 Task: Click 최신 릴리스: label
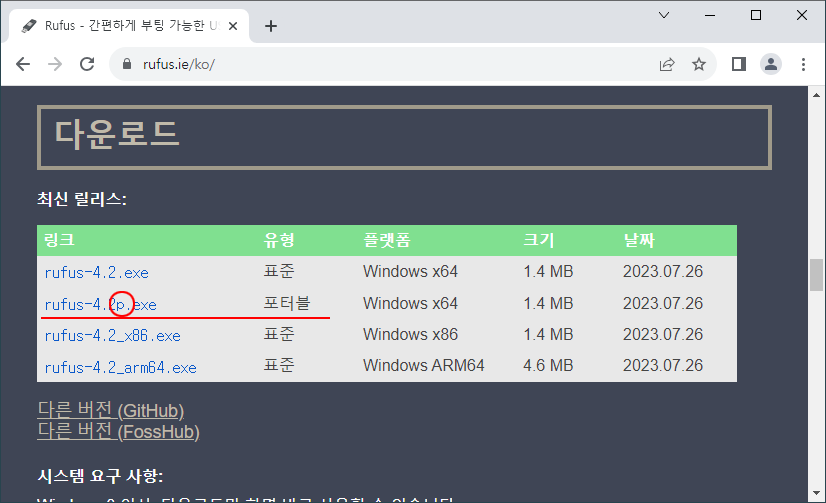point(82,199)
